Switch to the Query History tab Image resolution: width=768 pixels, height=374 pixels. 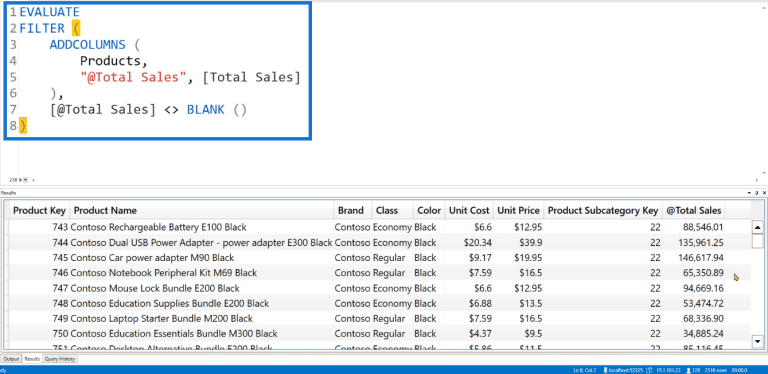click(x=60, y=359)
